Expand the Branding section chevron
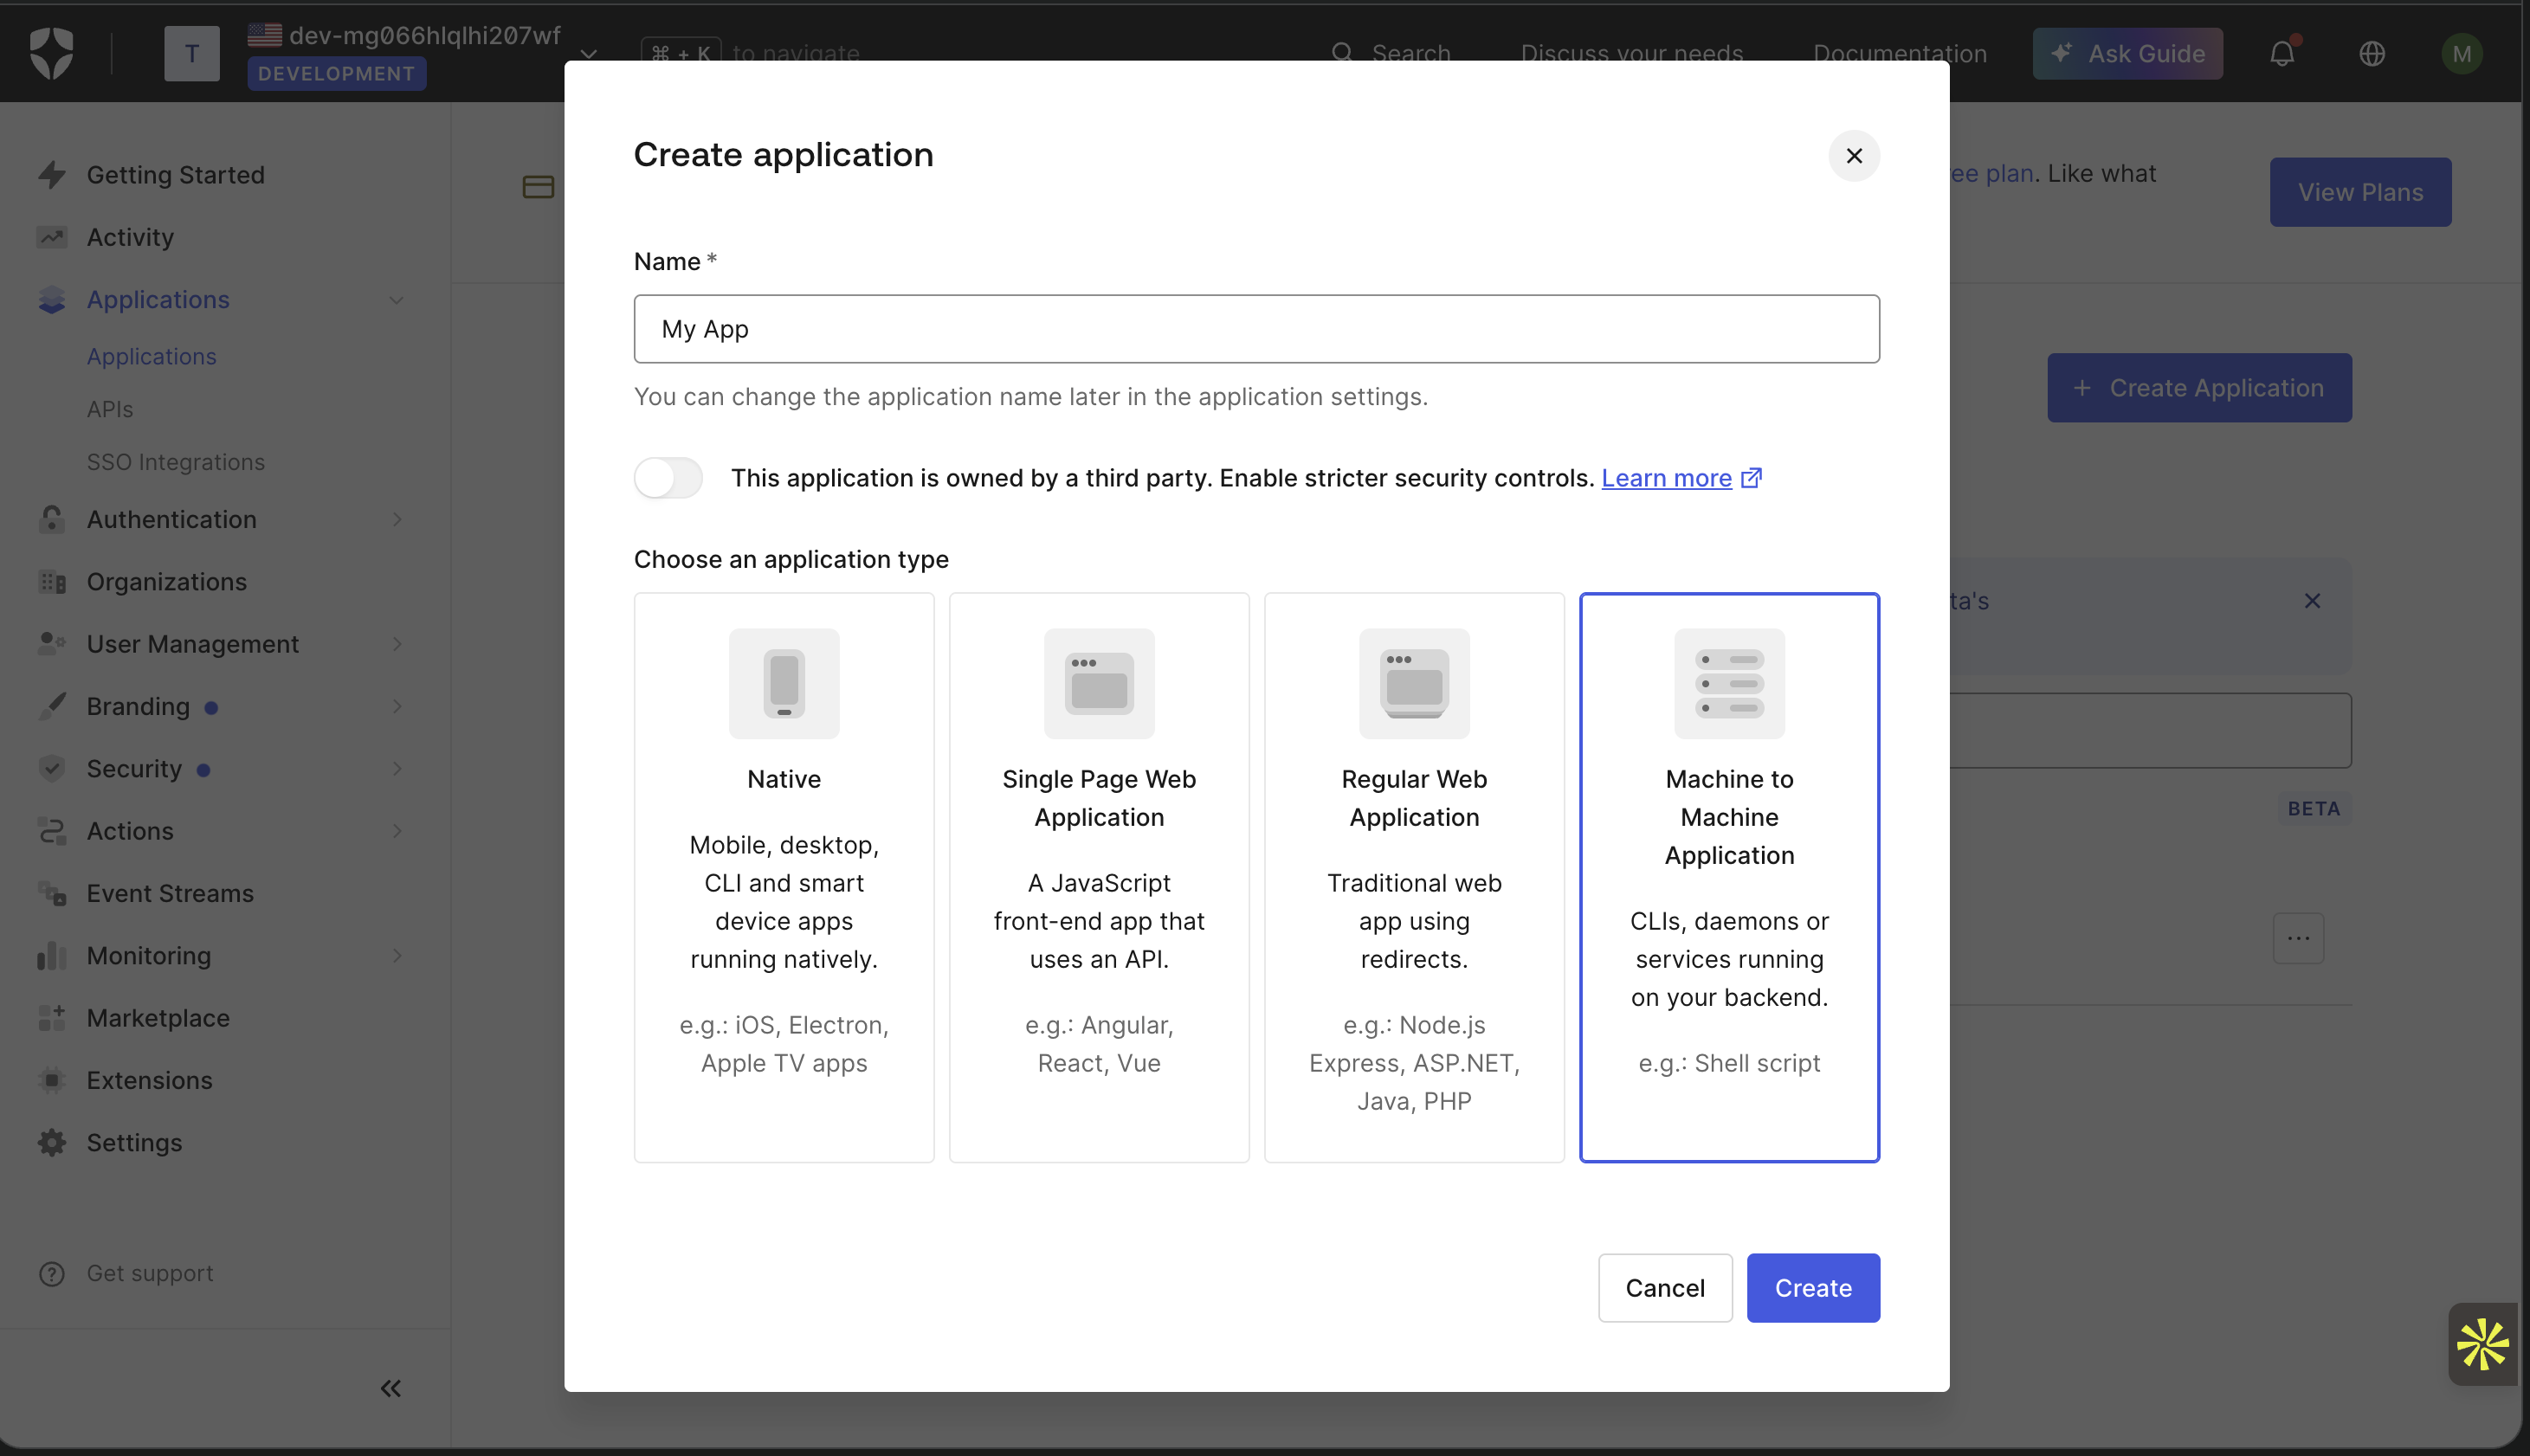Screen dimensions: 2530x1456 tap(397, 706)
